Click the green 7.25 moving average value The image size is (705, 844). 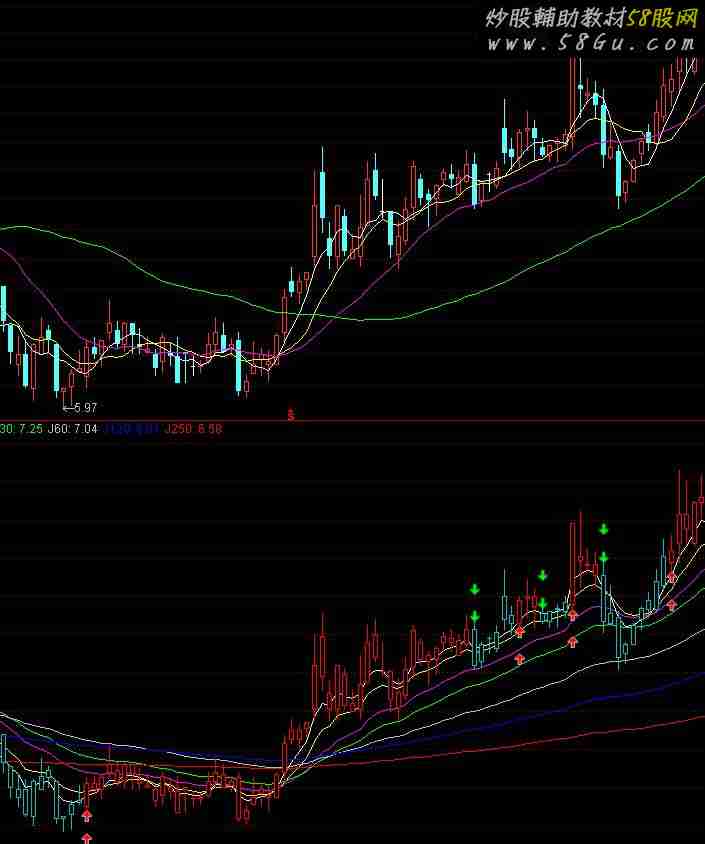tap(31, 429)
